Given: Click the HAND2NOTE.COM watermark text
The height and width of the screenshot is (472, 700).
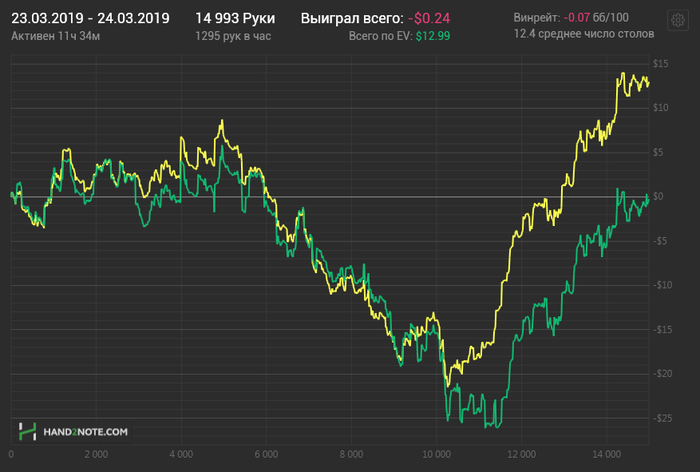Looking at the screenshot, I should tap(84, 432).
